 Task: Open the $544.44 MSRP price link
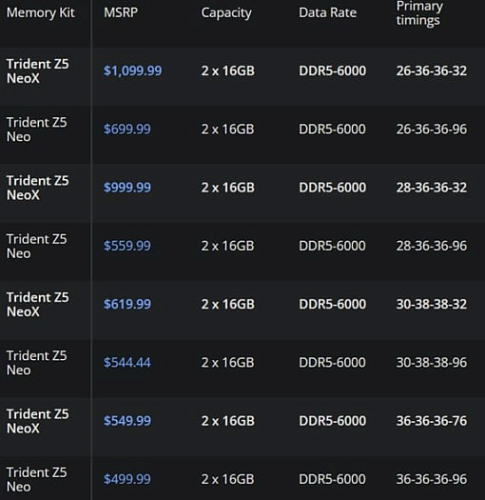(127, 362)
